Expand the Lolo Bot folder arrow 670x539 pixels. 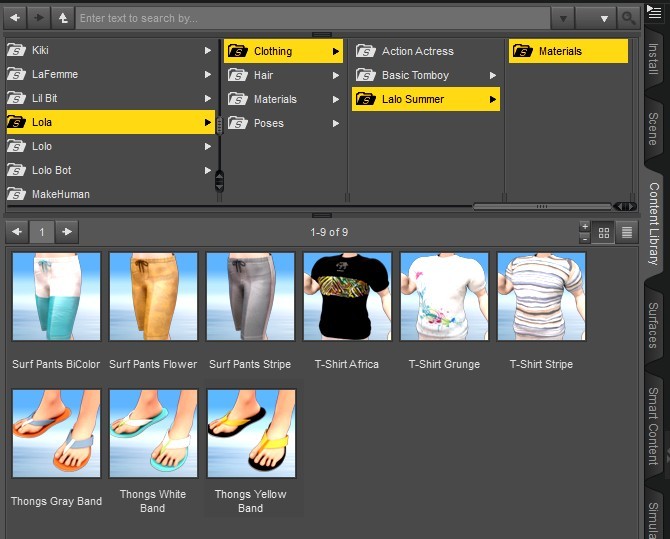(208, 170)
